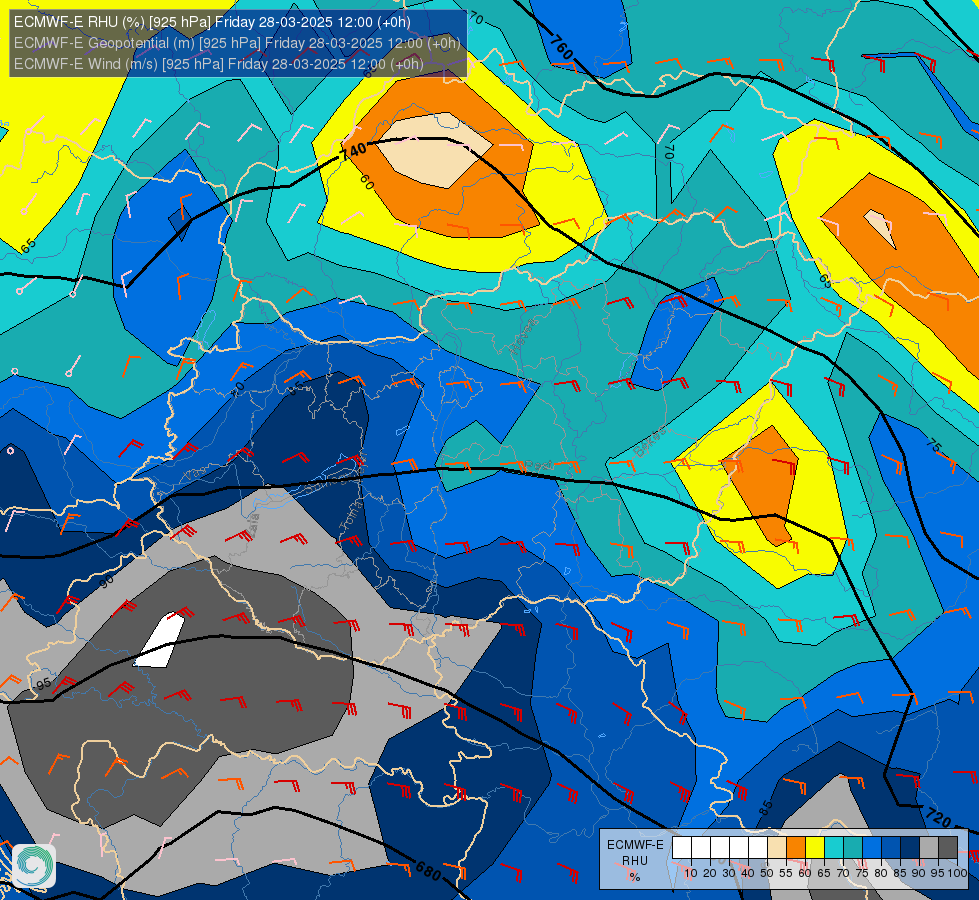The height and width of the screenshot is (900, 979).
Task: Select the ECMWF-E Wind (m/s) title line
Action: click(x=219, y=64)
